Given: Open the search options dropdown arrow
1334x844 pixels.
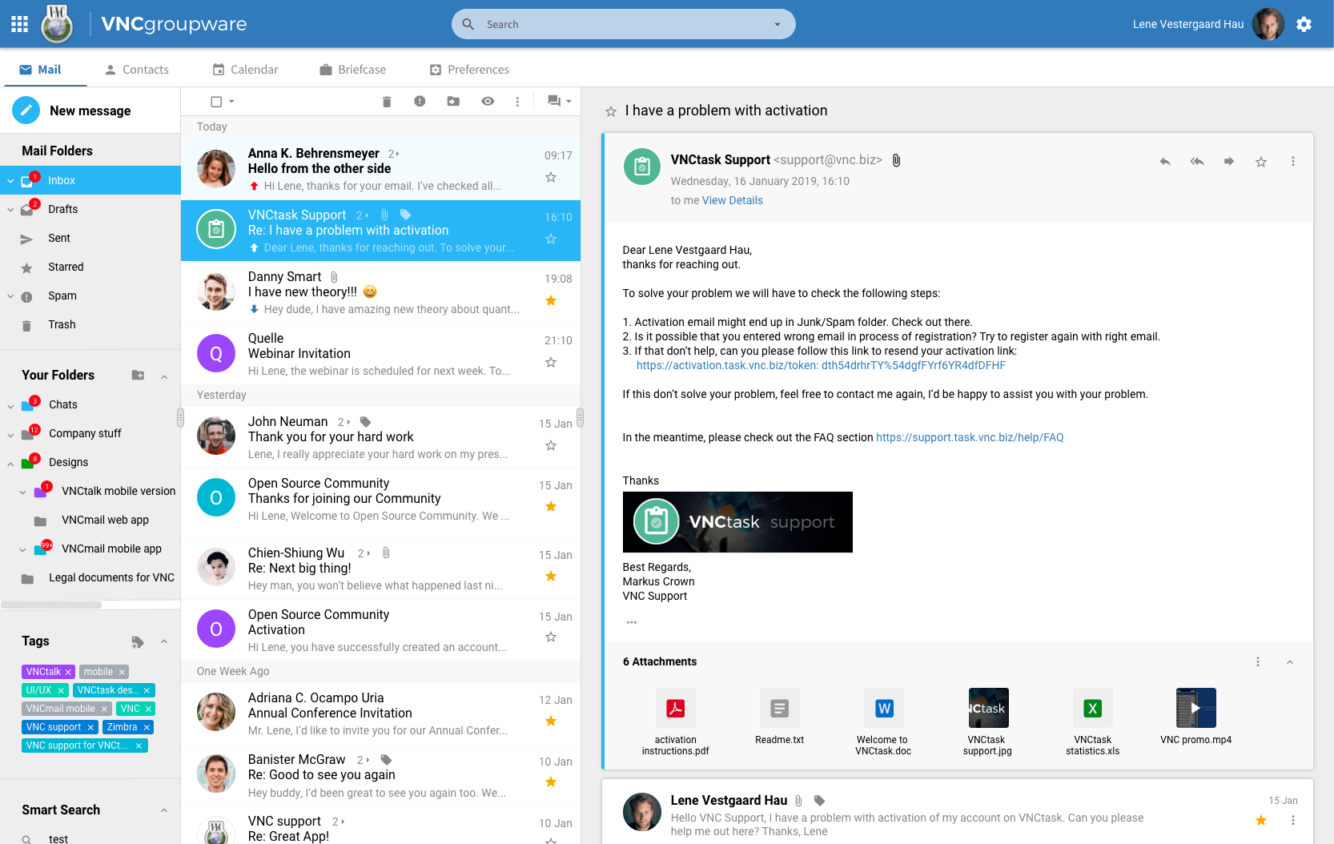Looking at the screenshot, I should pyautogui.click(x=777, y=24).
